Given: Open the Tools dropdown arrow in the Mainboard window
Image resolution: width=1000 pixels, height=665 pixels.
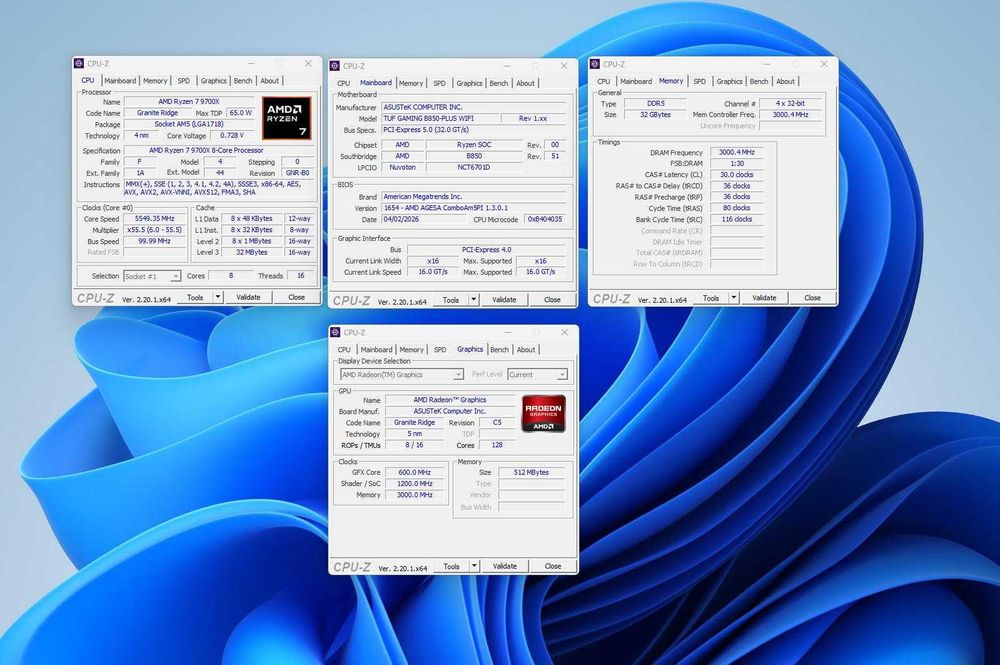Looking at the screenshot, I should click(473, 299).
